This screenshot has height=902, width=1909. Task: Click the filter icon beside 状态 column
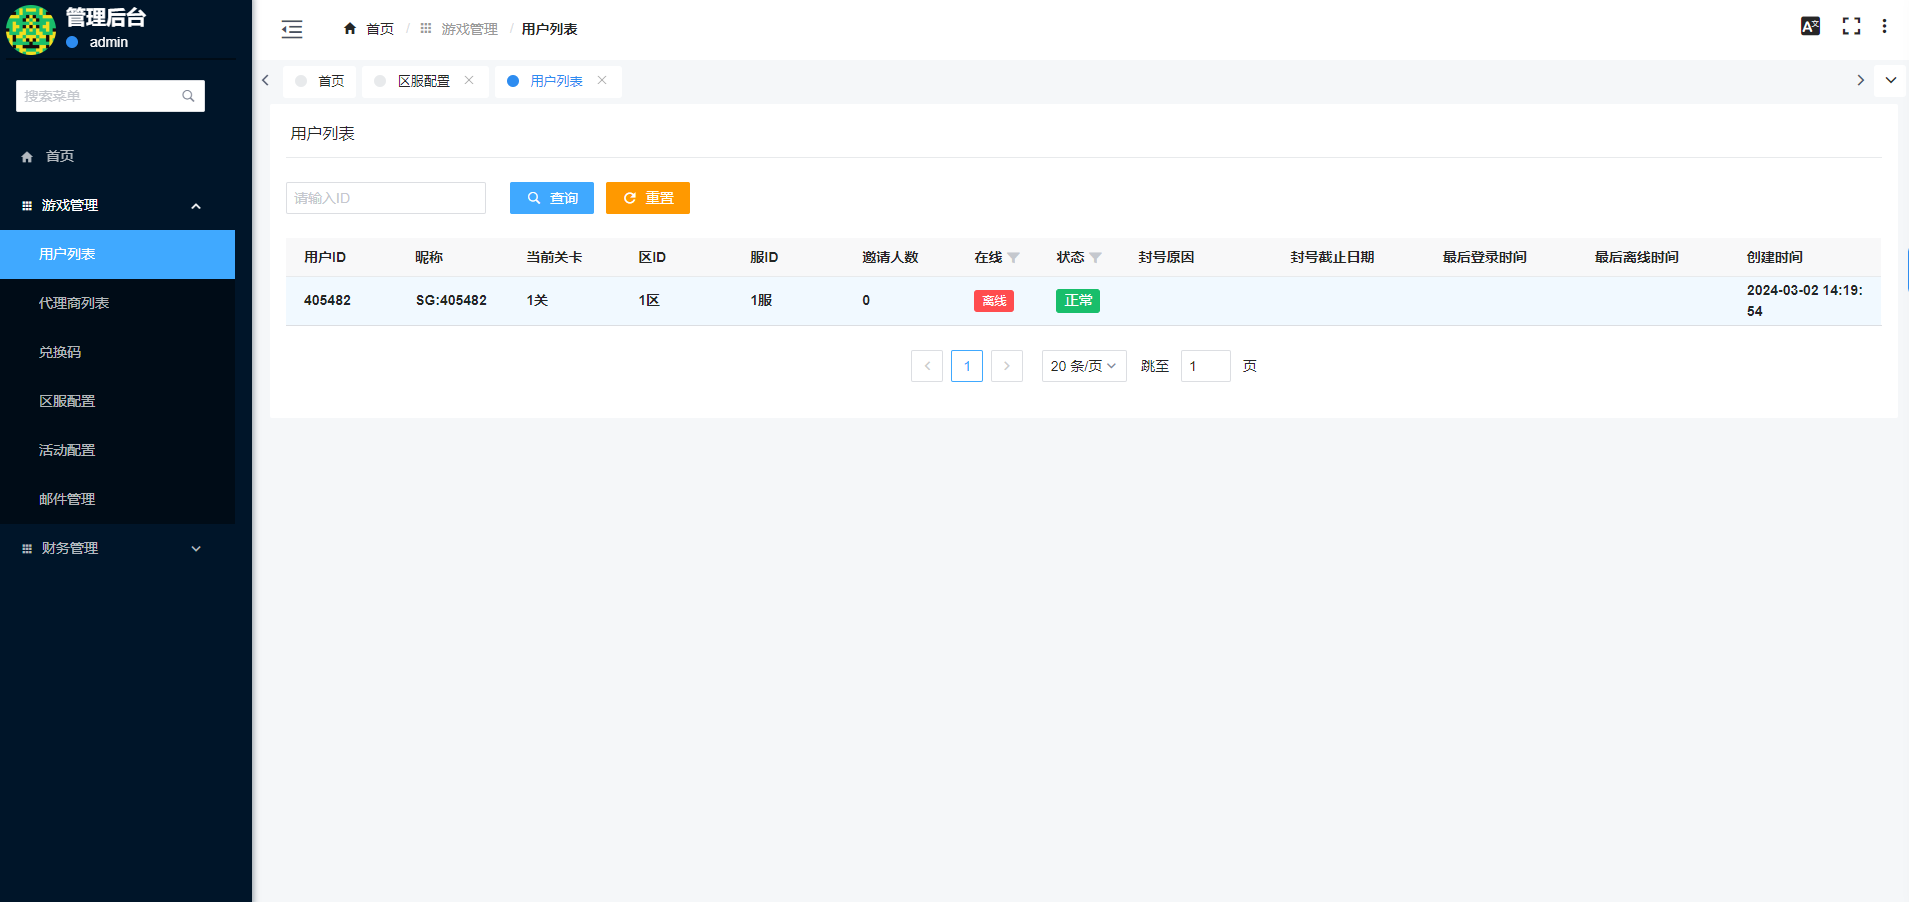click(1095, 258)
